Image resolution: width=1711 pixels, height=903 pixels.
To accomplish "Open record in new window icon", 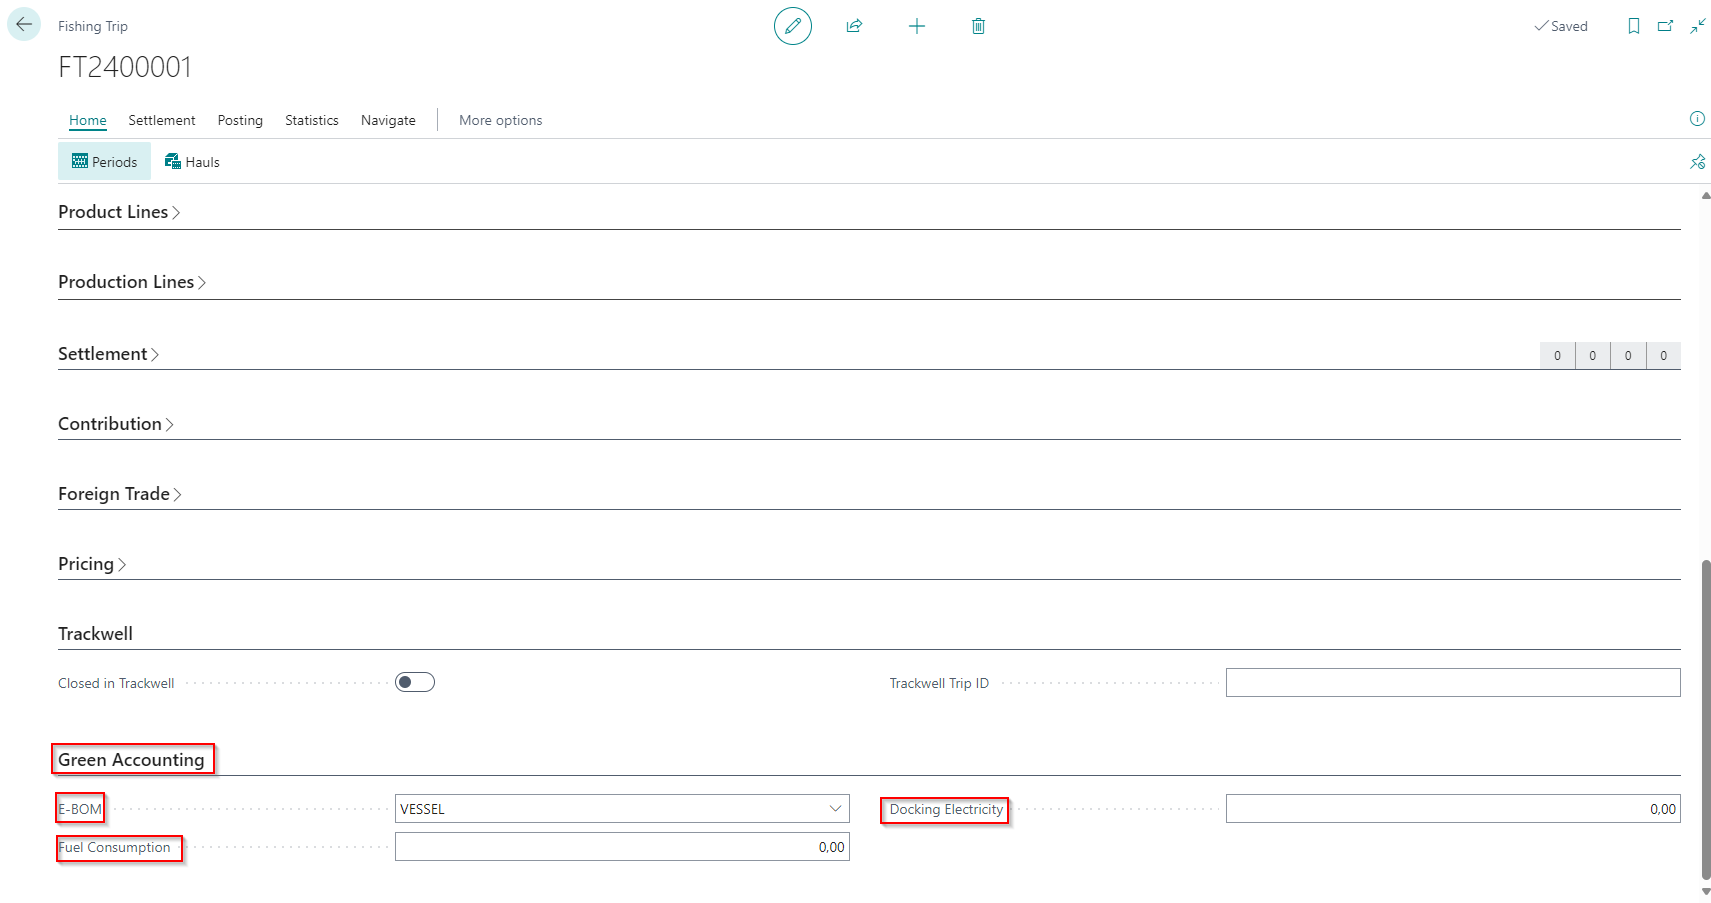I will (1665, 26).
